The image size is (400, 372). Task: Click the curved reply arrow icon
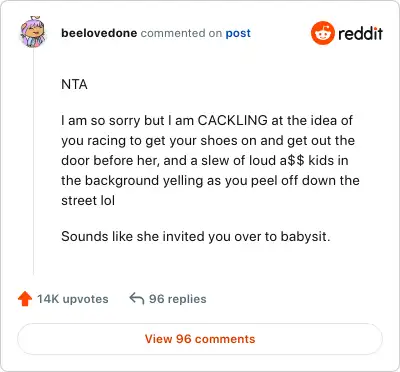[x=136, y=298]
